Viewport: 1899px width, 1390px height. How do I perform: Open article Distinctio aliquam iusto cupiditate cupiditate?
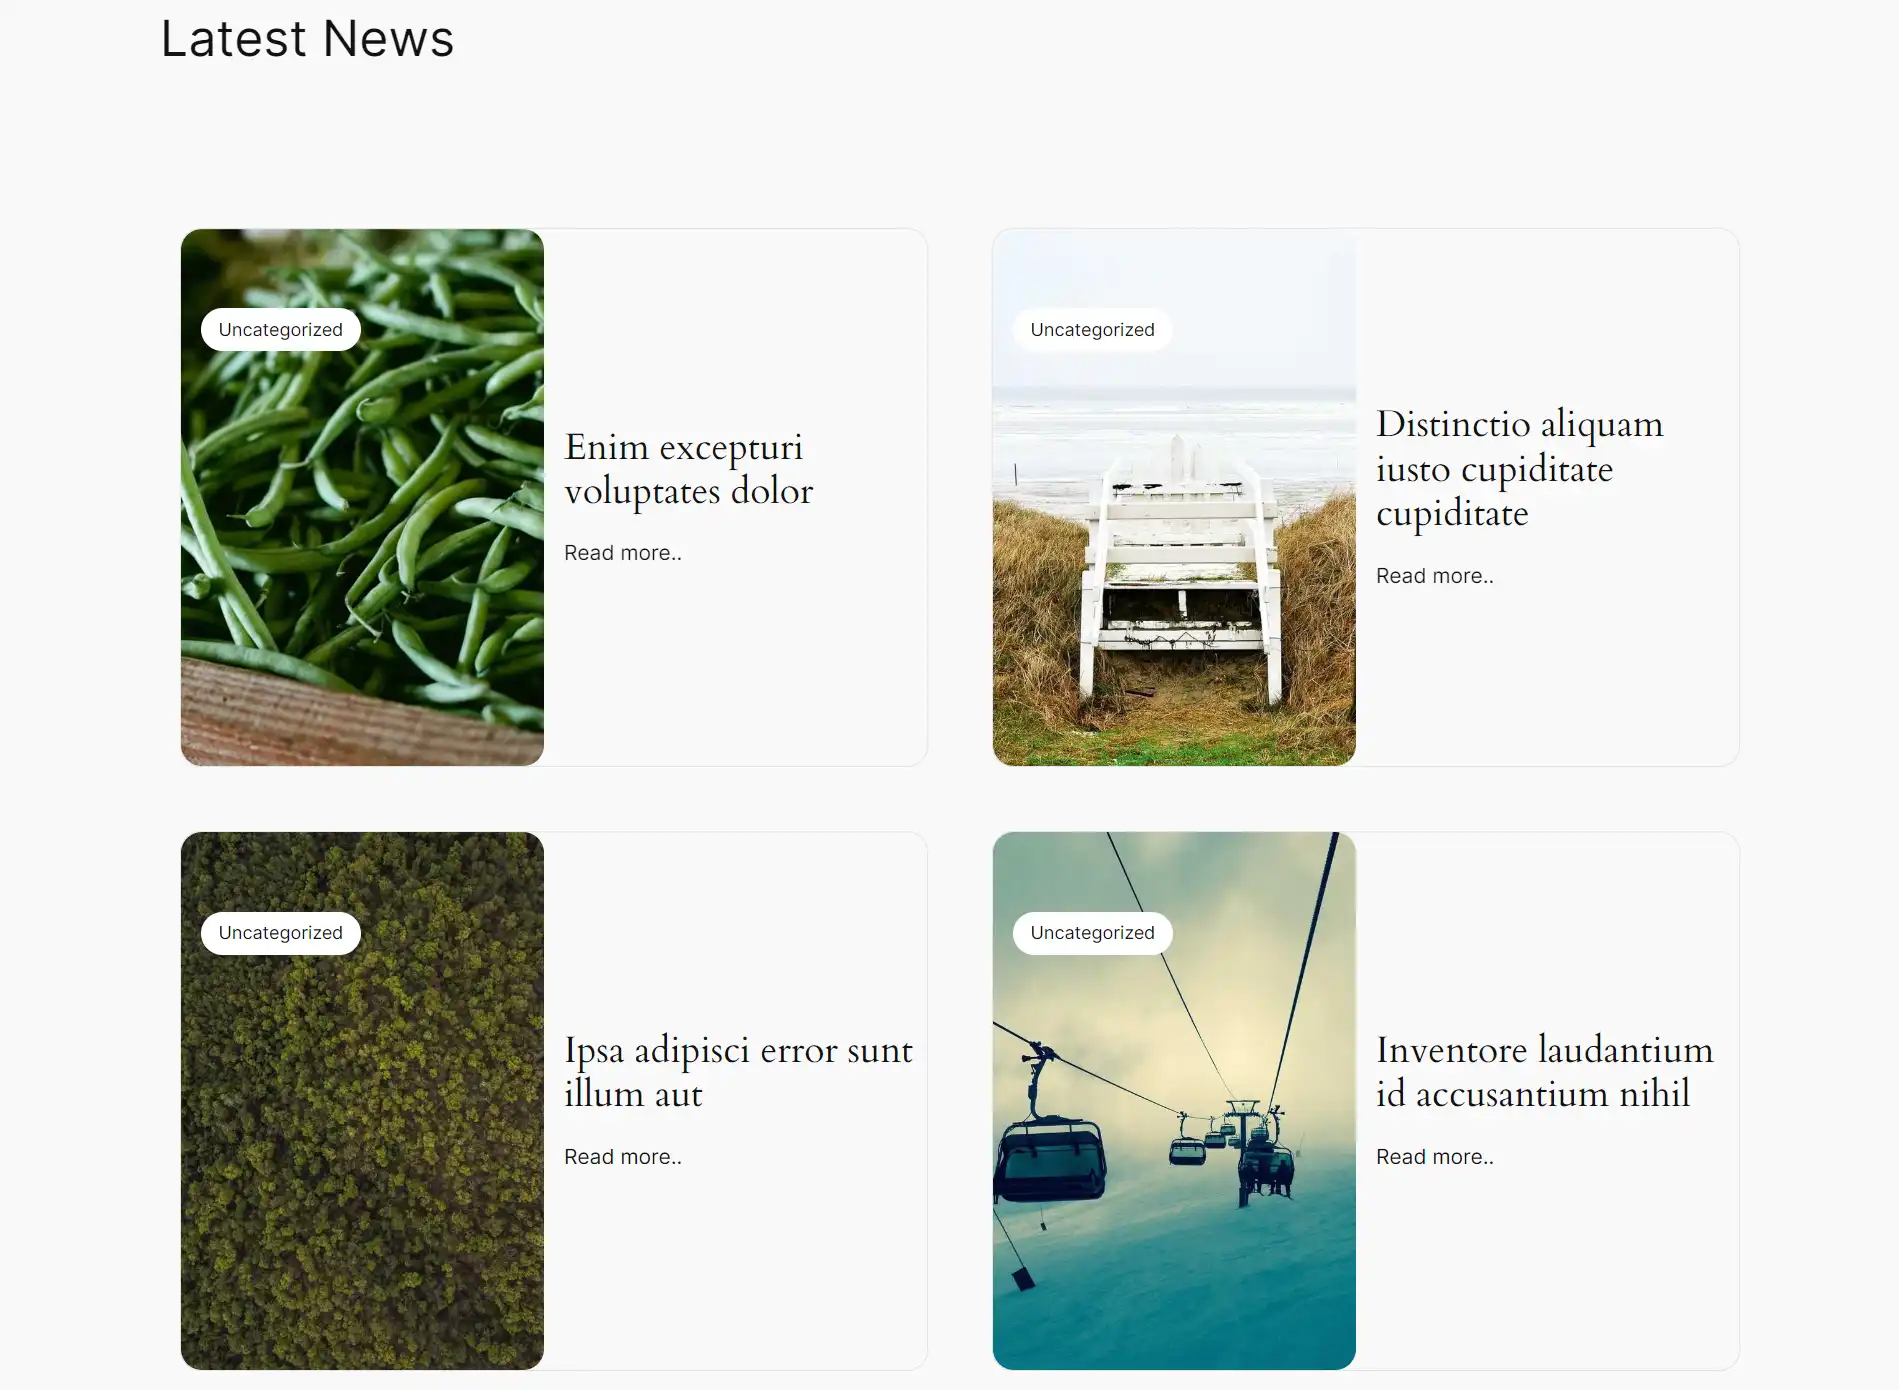(1519, 468)
